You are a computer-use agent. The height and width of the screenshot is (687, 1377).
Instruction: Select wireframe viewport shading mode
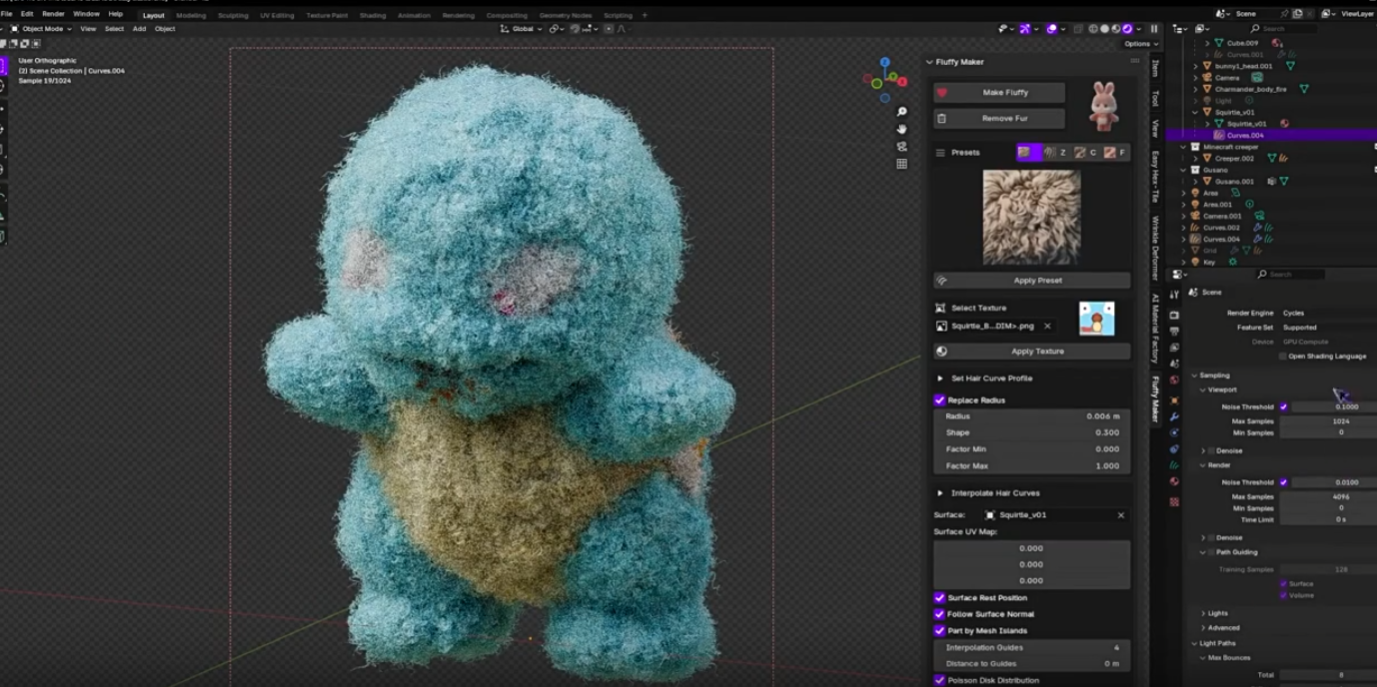point(1093,29)
